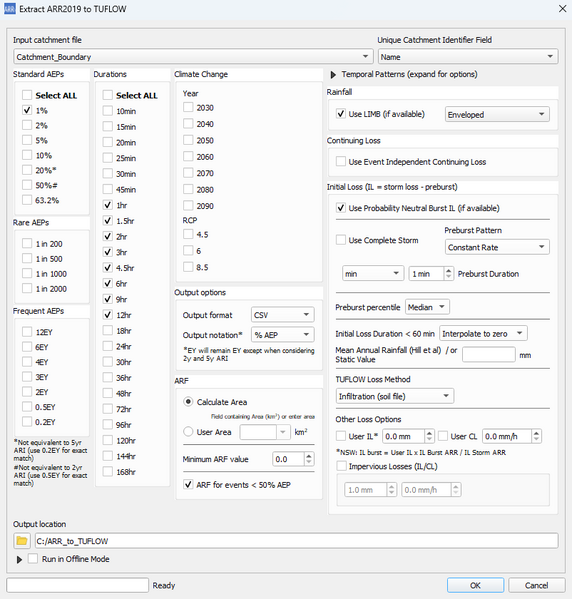Open the Input catchment file dropdown
This screenshot has width=572, height=599.
pos(193,57)
